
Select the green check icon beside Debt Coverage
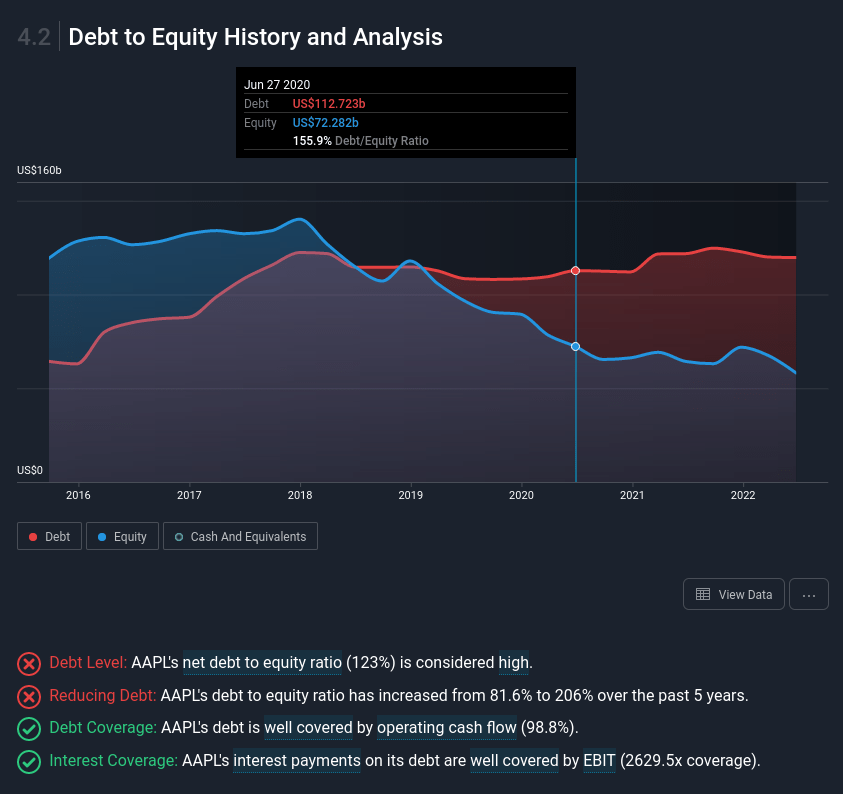(x=29, y=729)
